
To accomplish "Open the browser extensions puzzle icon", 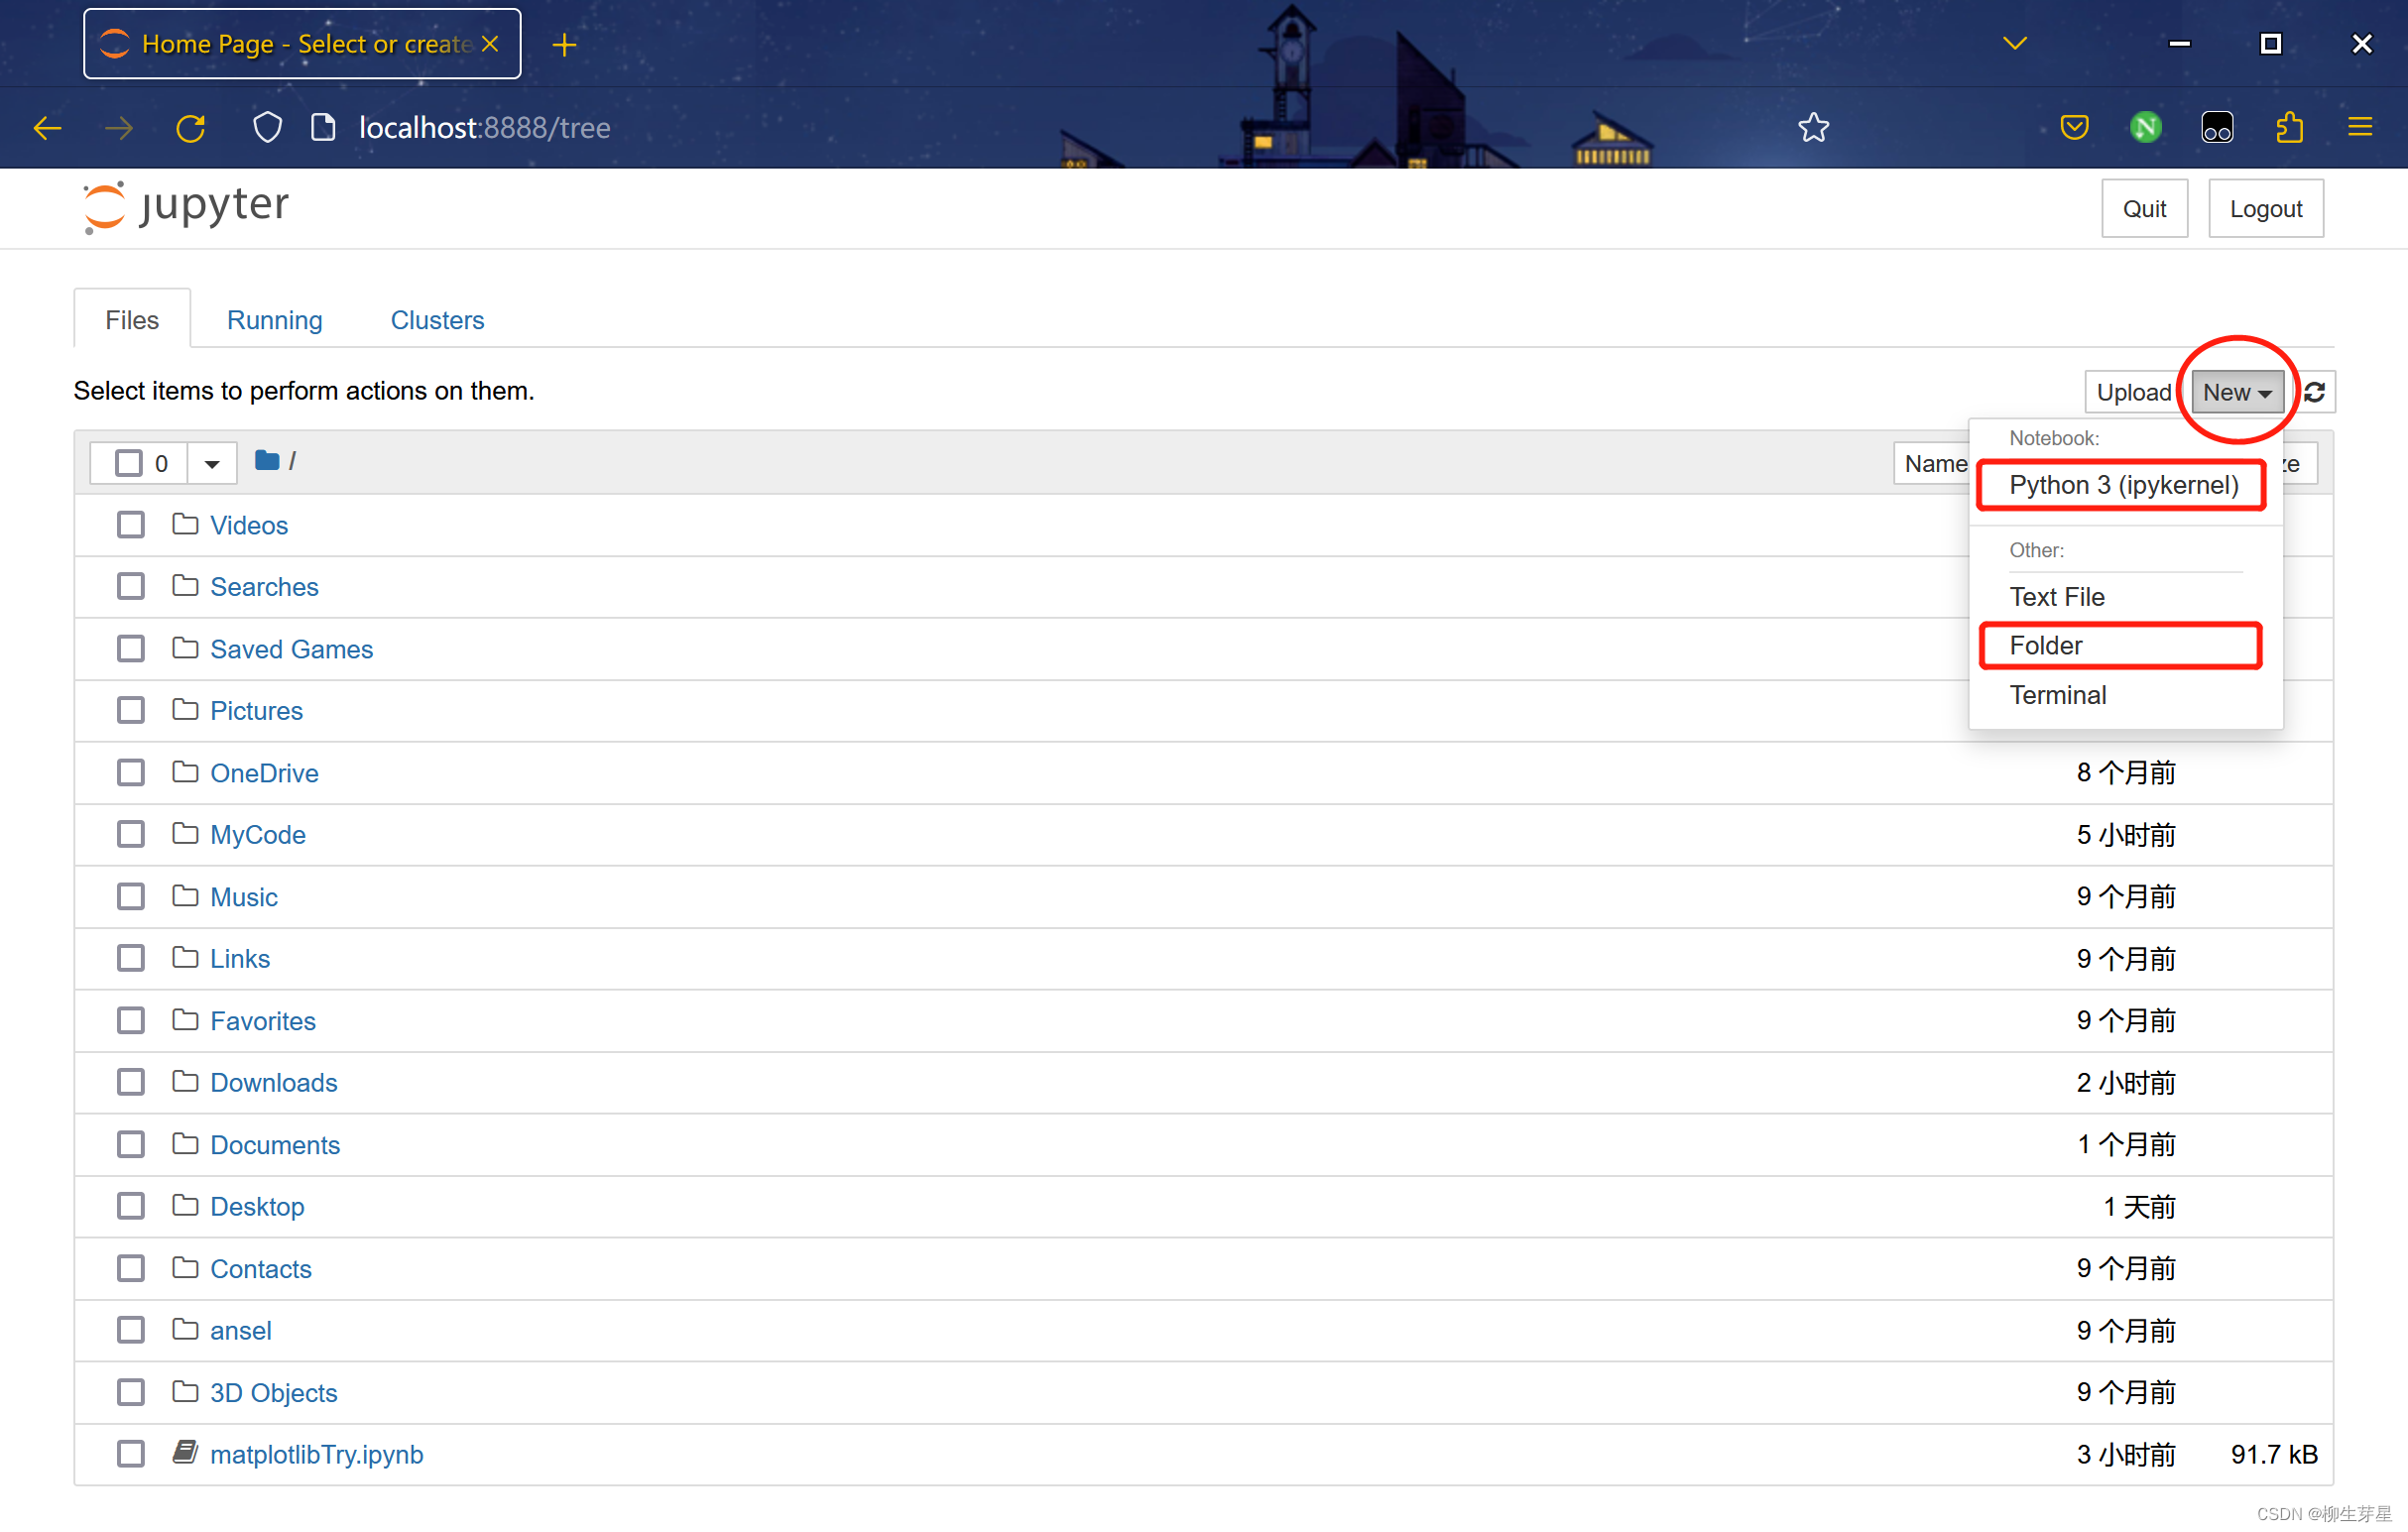I will tap(2288, 128).
